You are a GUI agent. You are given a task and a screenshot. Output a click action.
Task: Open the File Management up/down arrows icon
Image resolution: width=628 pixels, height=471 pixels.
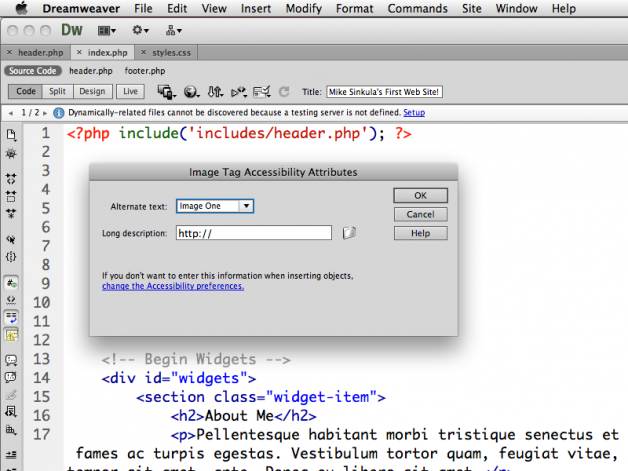click(215, 92)
